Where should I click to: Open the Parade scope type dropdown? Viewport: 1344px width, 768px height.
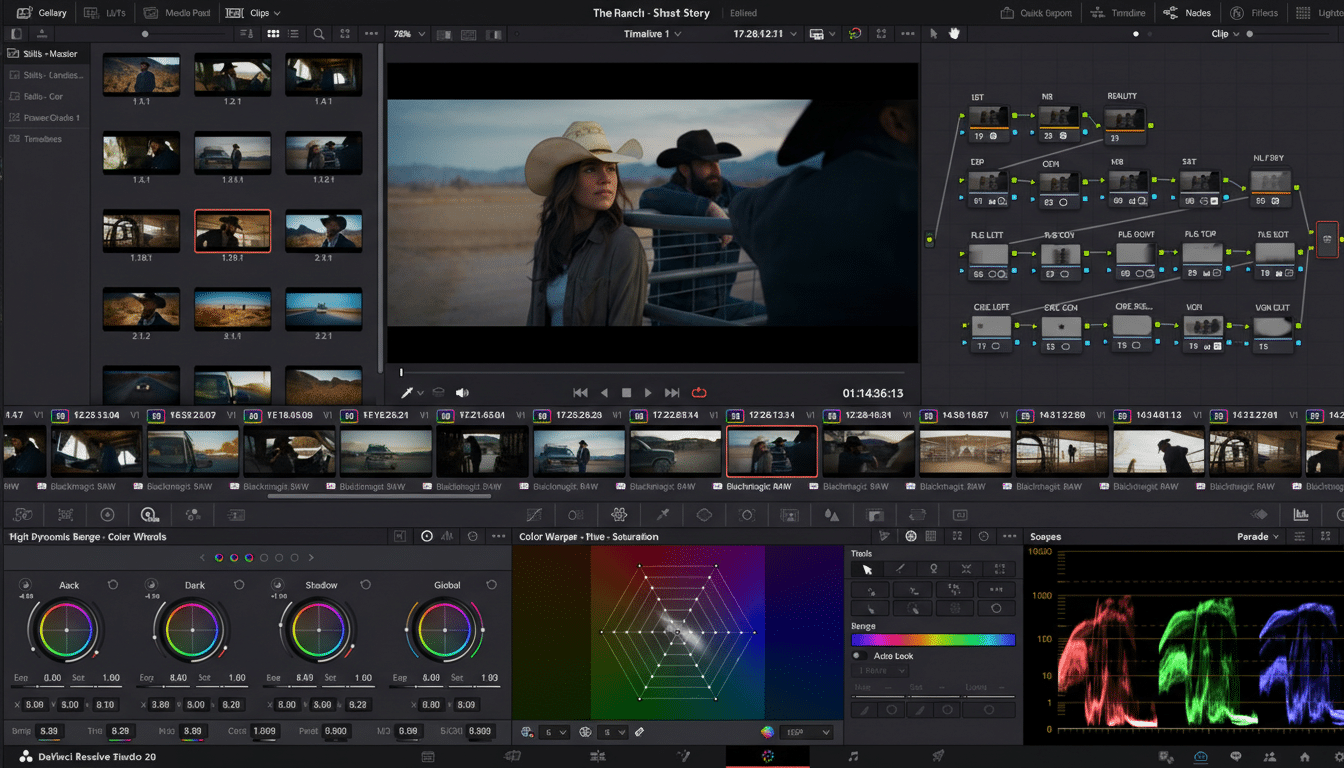[1256, 536]
